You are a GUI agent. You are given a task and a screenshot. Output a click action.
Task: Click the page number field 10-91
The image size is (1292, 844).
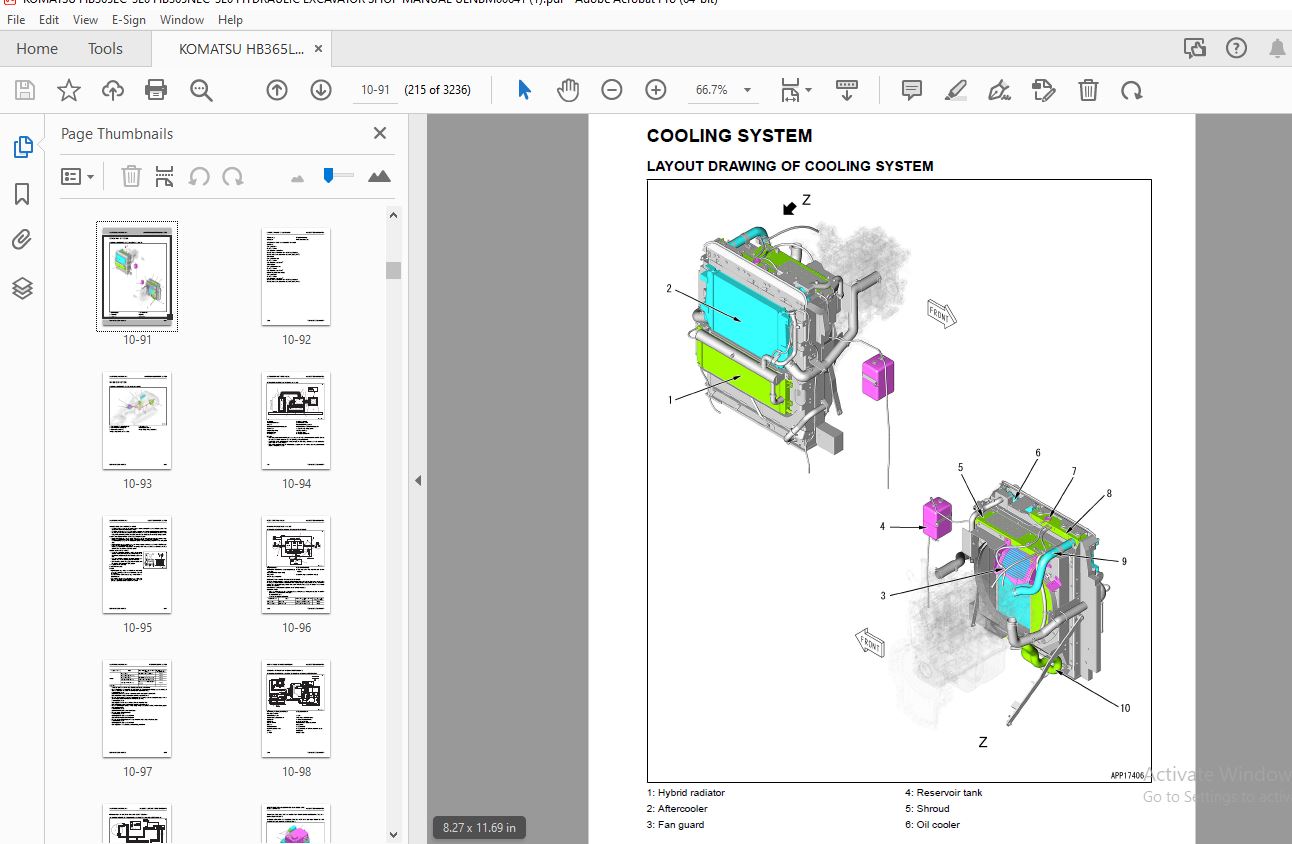pyautogui.click(x=375, y=90)
